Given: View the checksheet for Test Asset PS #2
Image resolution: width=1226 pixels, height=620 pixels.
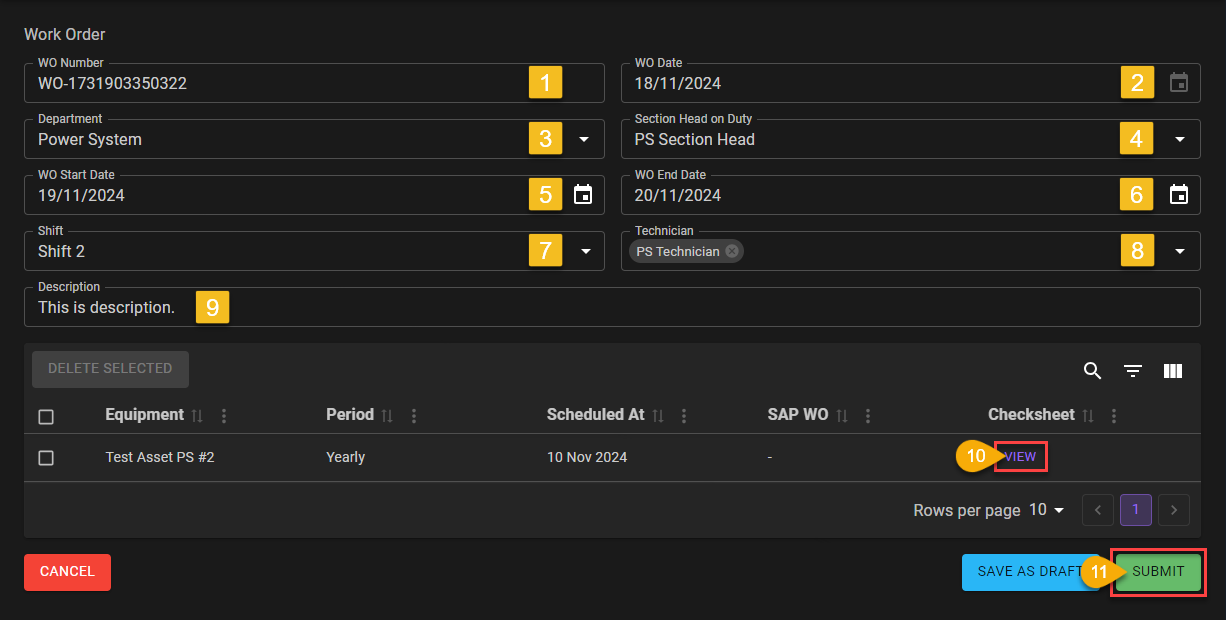Looking at the screenshot, I should click(x=1020, y=457).
